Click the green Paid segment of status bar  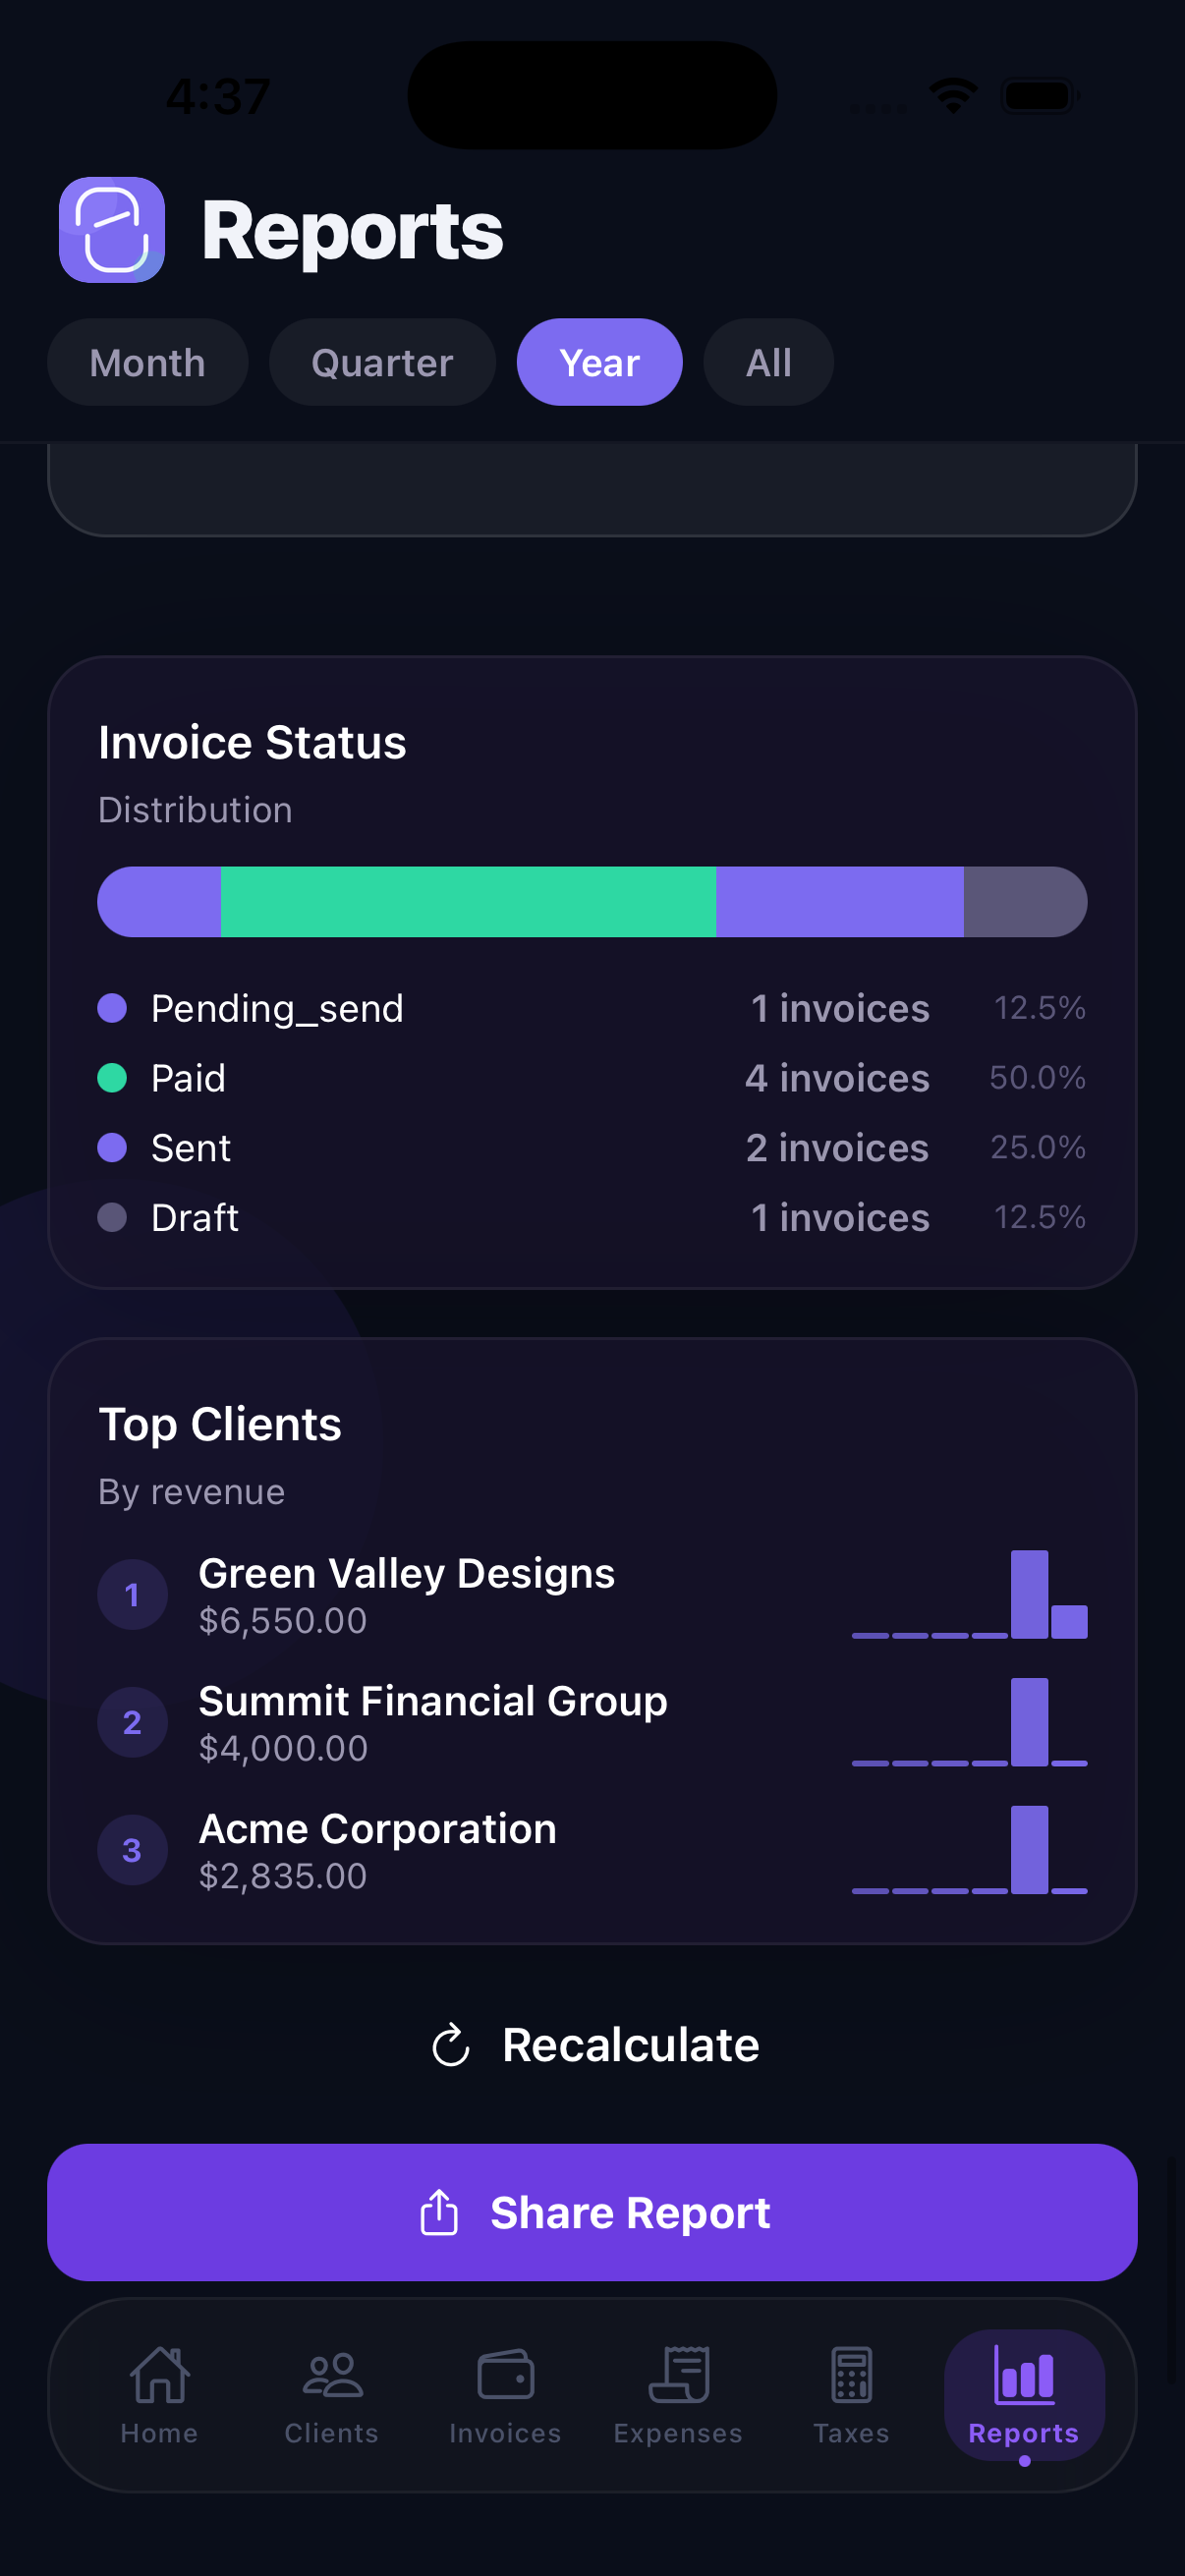coord(468,902)
